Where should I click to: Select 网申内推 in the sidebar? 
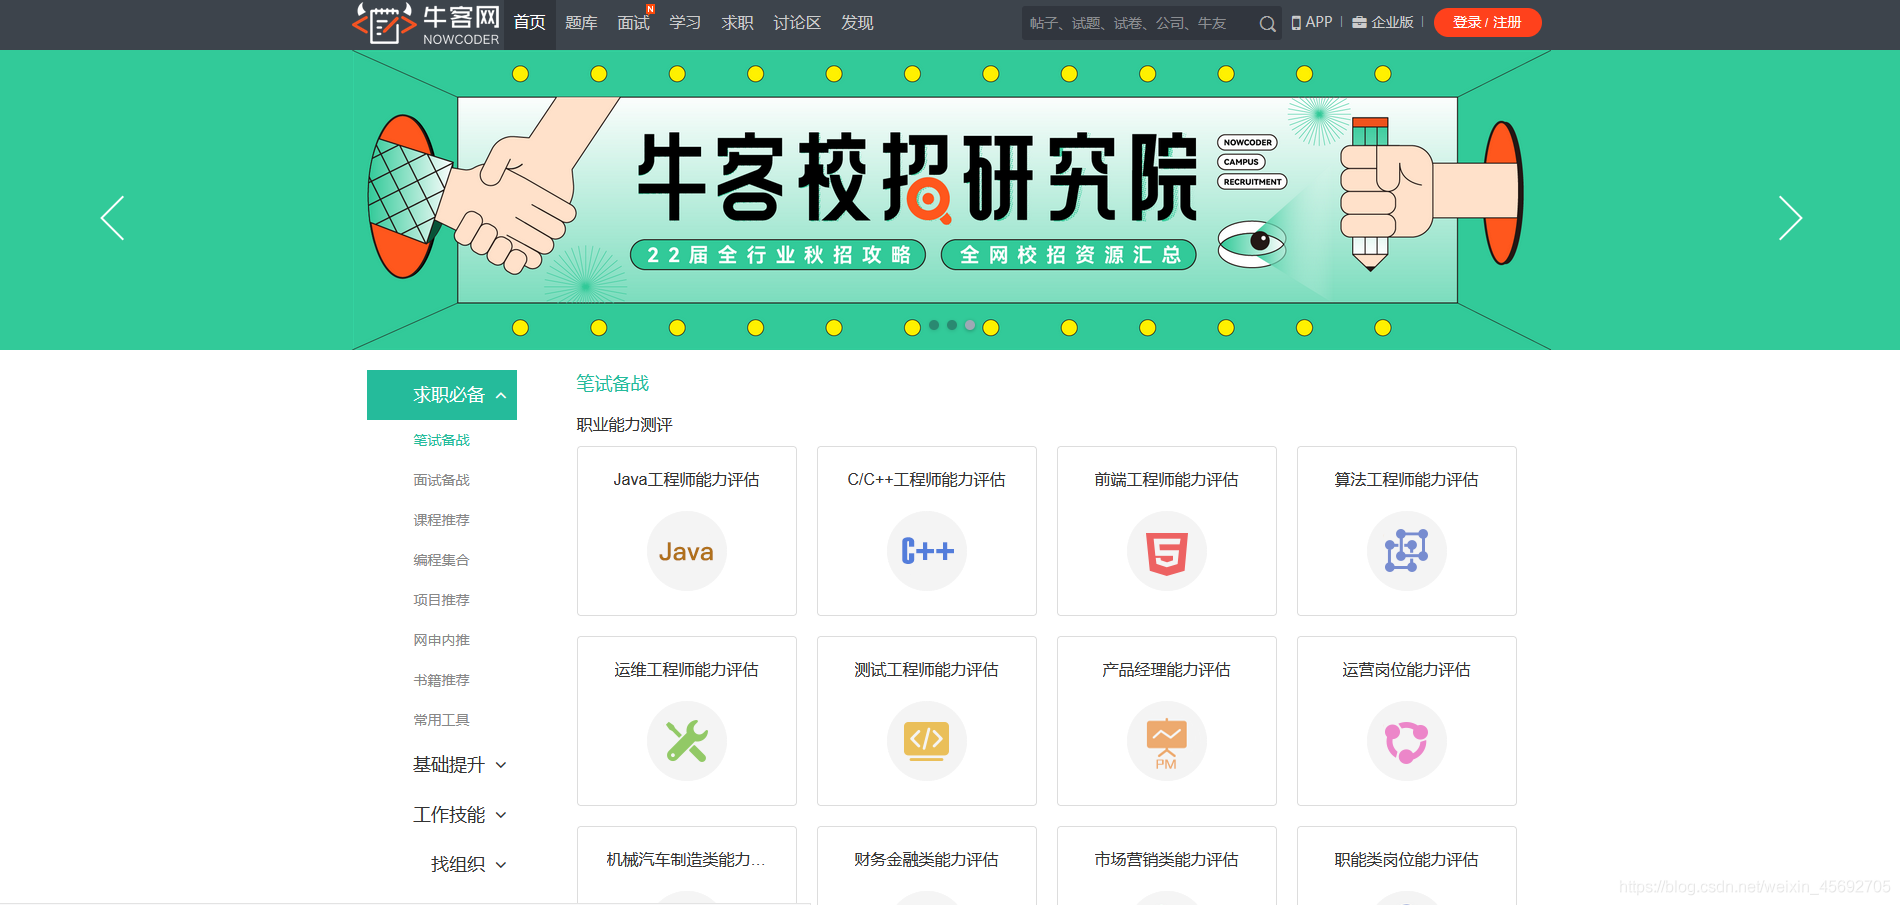(x=441, y=640)
